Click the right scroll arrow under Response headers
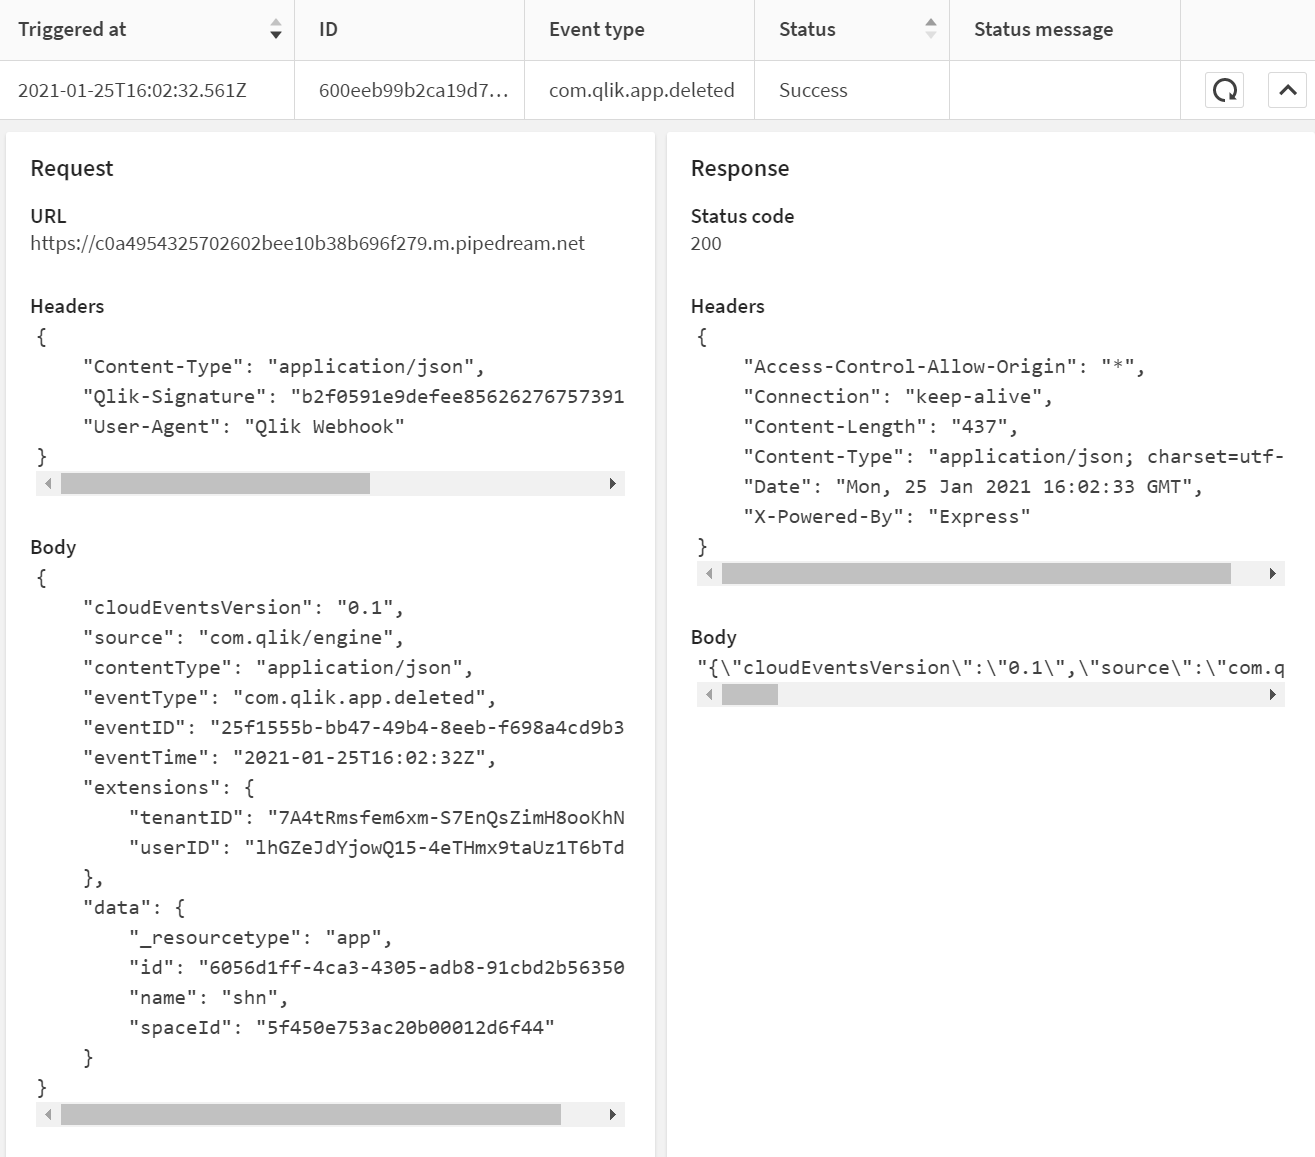The height and width of the screenshot is (1157, 1315). pos(1274,573)
